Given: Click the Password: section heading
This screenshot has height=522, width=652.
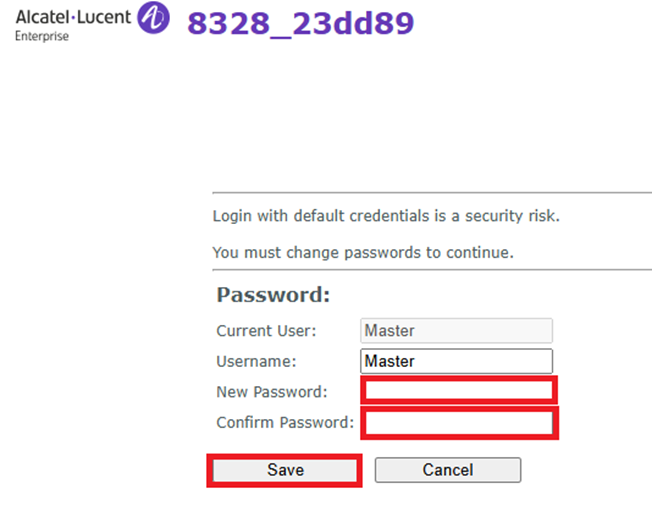Looking at the screenshot, I should (273, 296).
